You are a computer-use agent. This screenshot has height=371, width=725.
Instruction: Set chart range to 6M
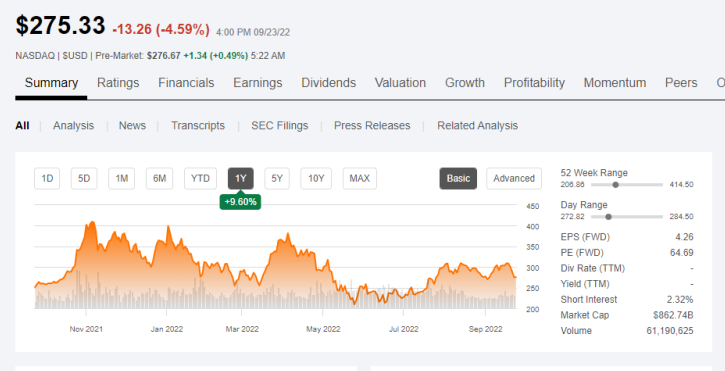[160, 179]
